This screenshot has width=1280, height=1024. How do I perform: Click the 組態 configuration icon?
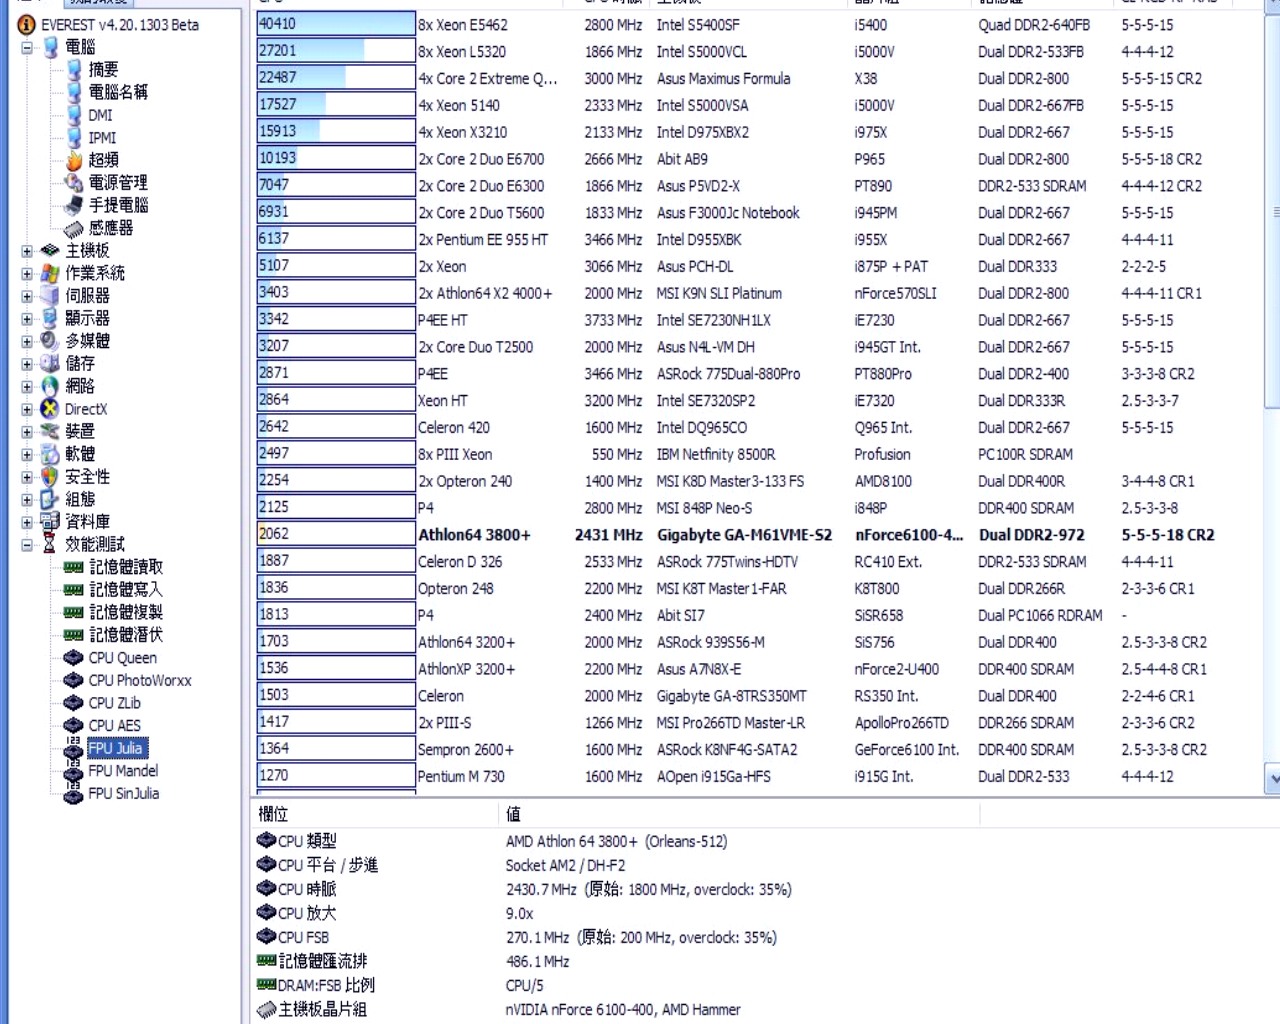50,499
